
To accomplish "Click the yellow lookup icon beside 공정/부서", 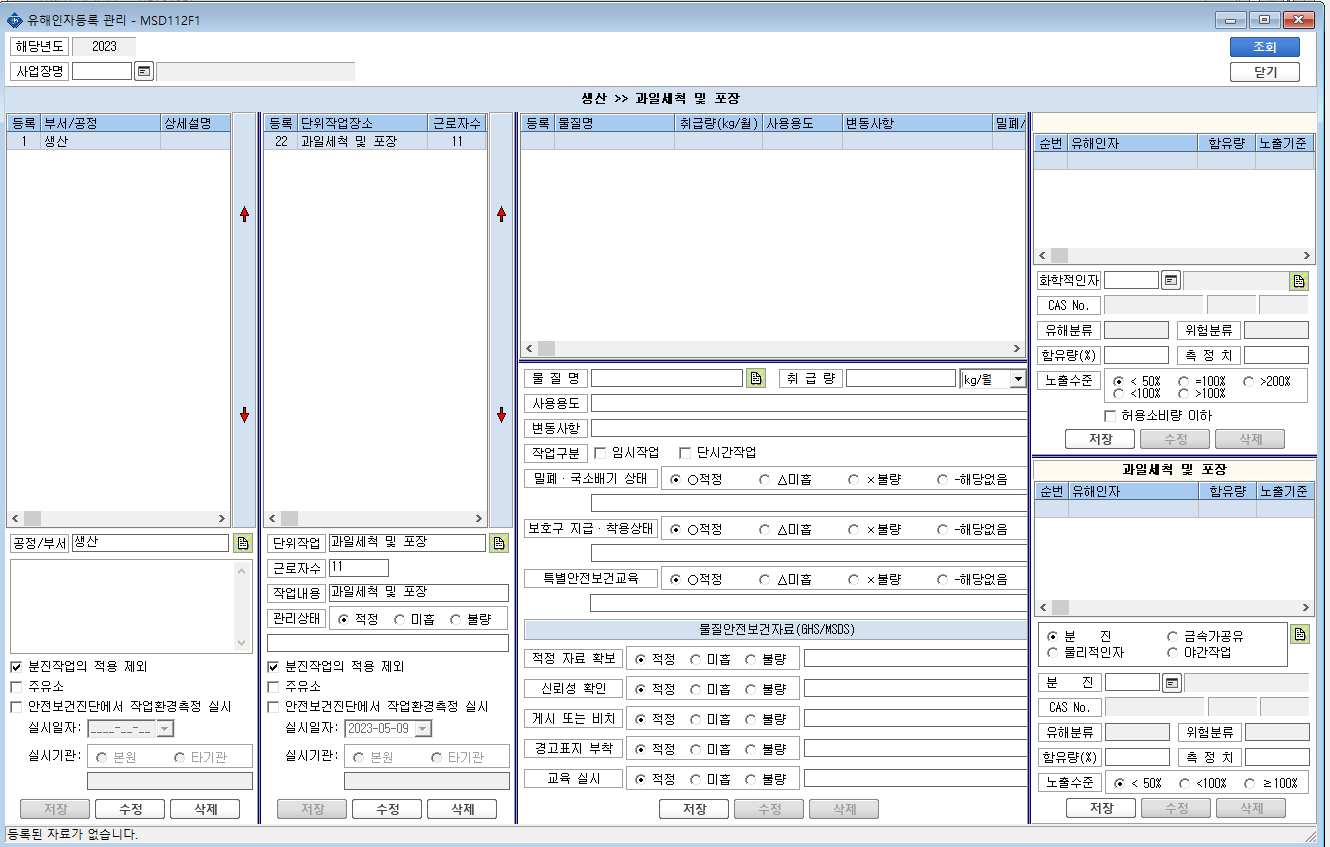I will coord(242,543).
